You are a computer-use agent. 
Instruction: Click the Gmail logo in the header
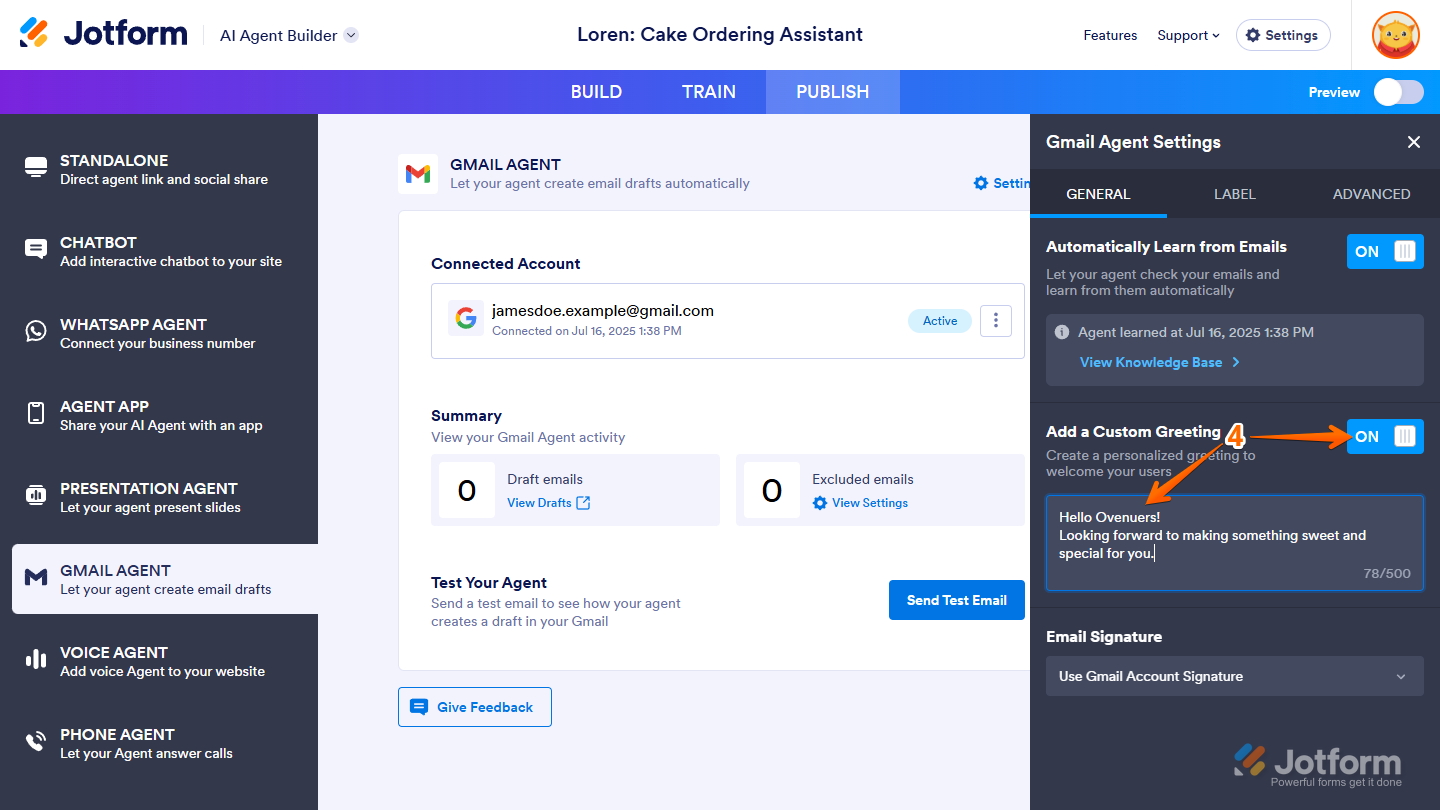(x=418, y=174)
